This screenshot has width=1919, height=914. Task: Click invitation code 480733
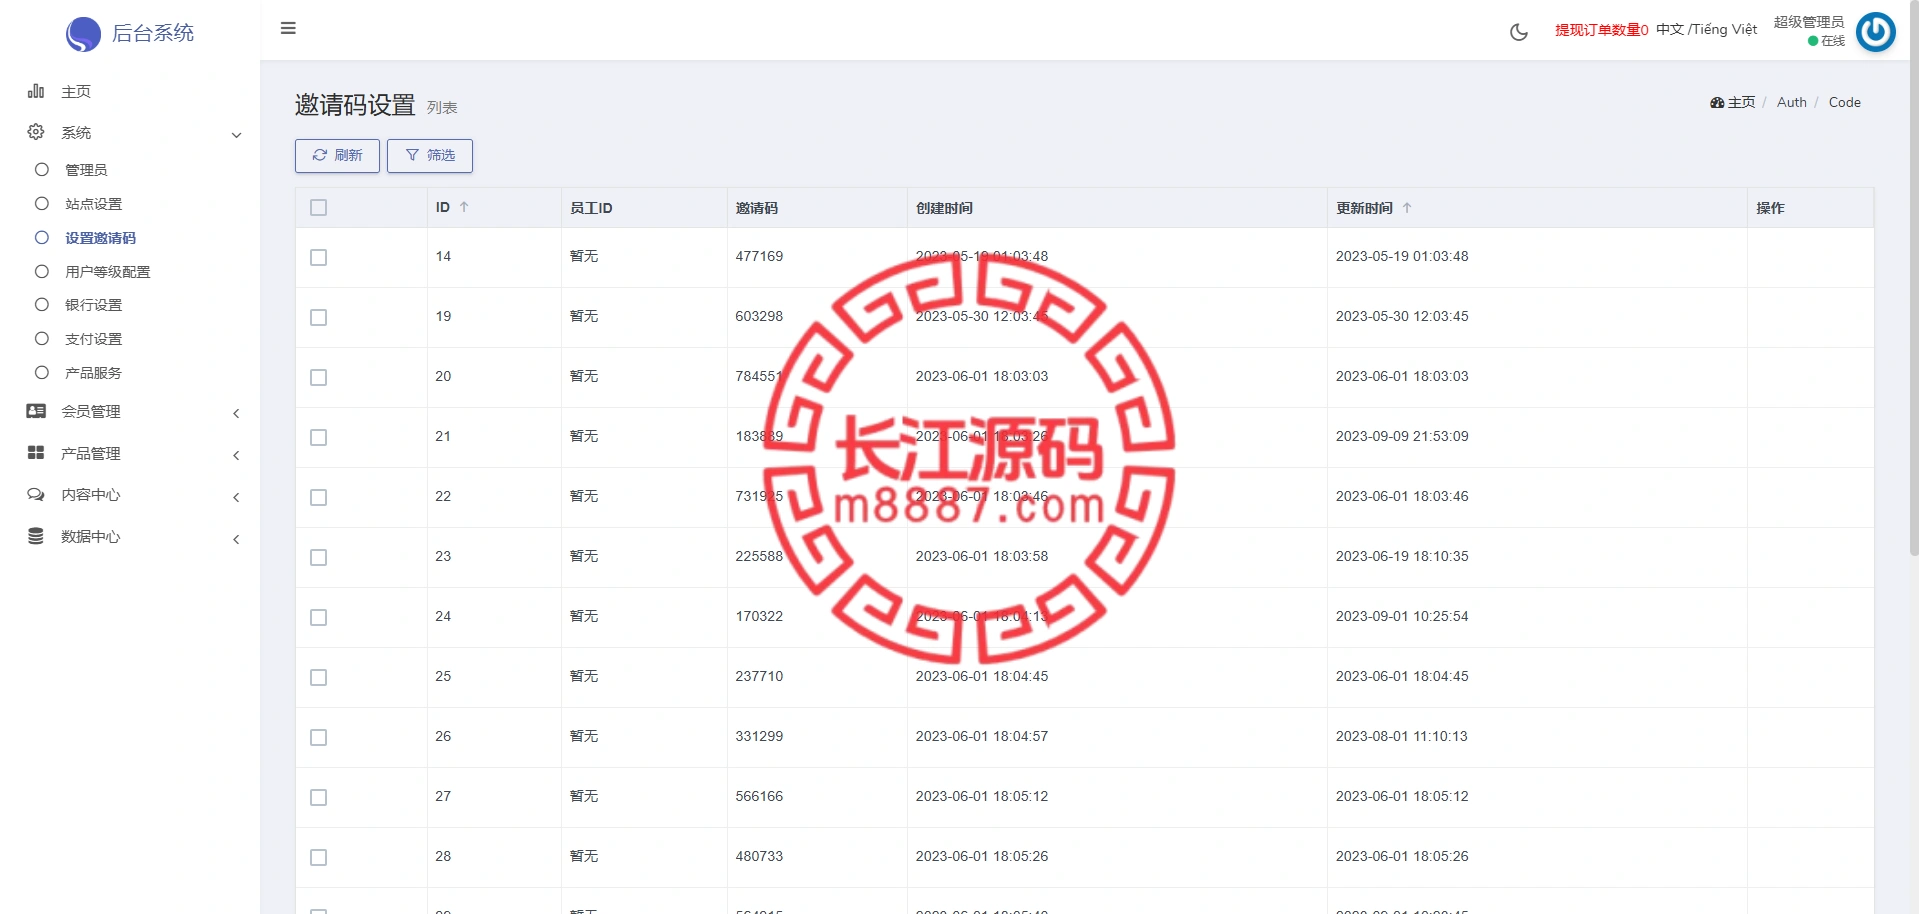pos(759,857)
